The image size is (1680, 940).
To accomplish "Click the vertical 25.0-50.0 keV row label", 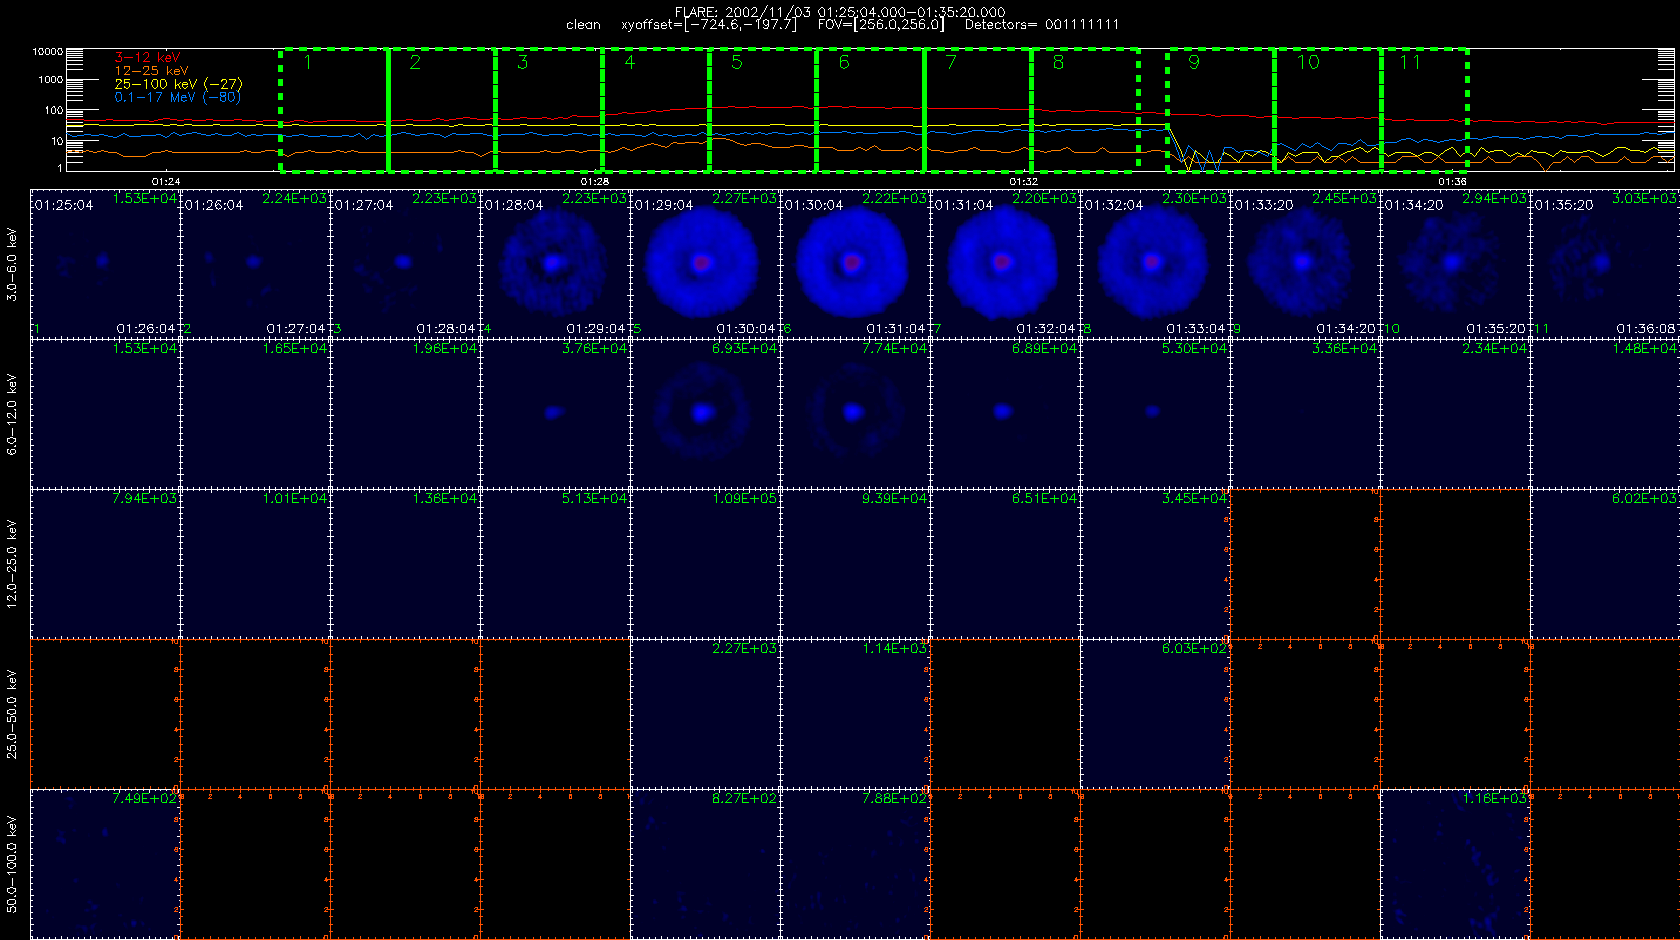I will pos(12,714).
